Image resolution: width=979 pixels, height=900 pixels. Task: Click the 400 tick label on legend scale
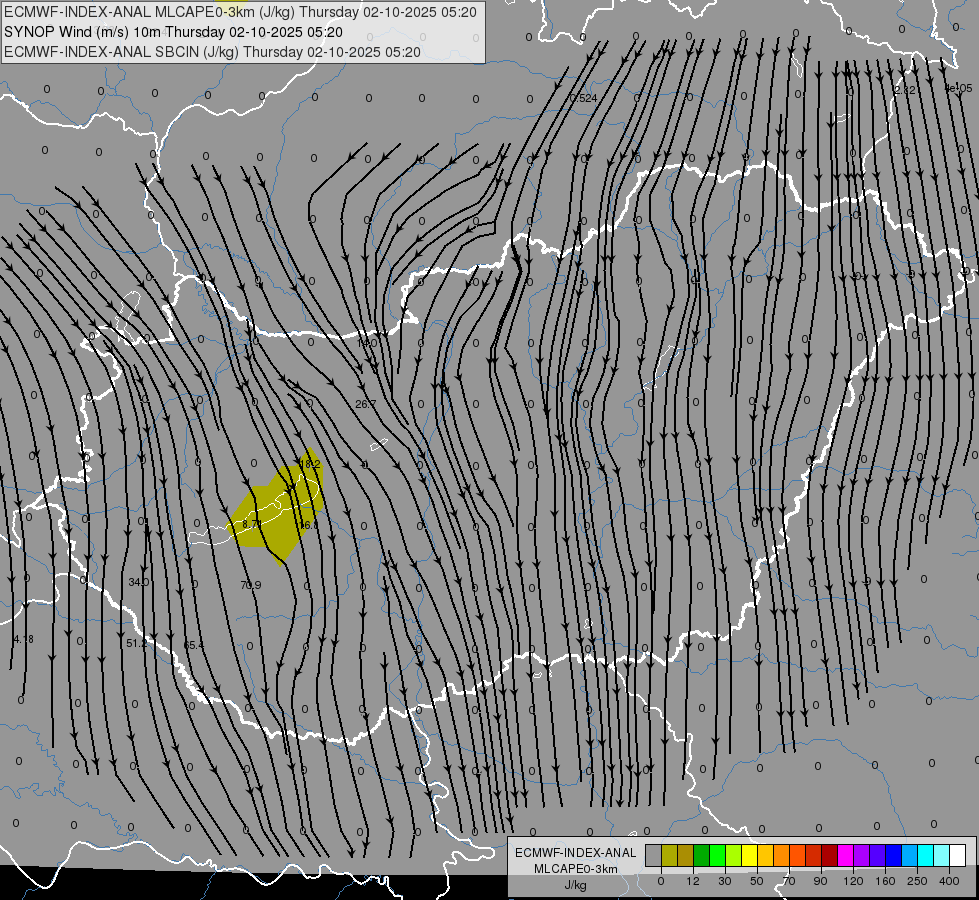[949, 881]
